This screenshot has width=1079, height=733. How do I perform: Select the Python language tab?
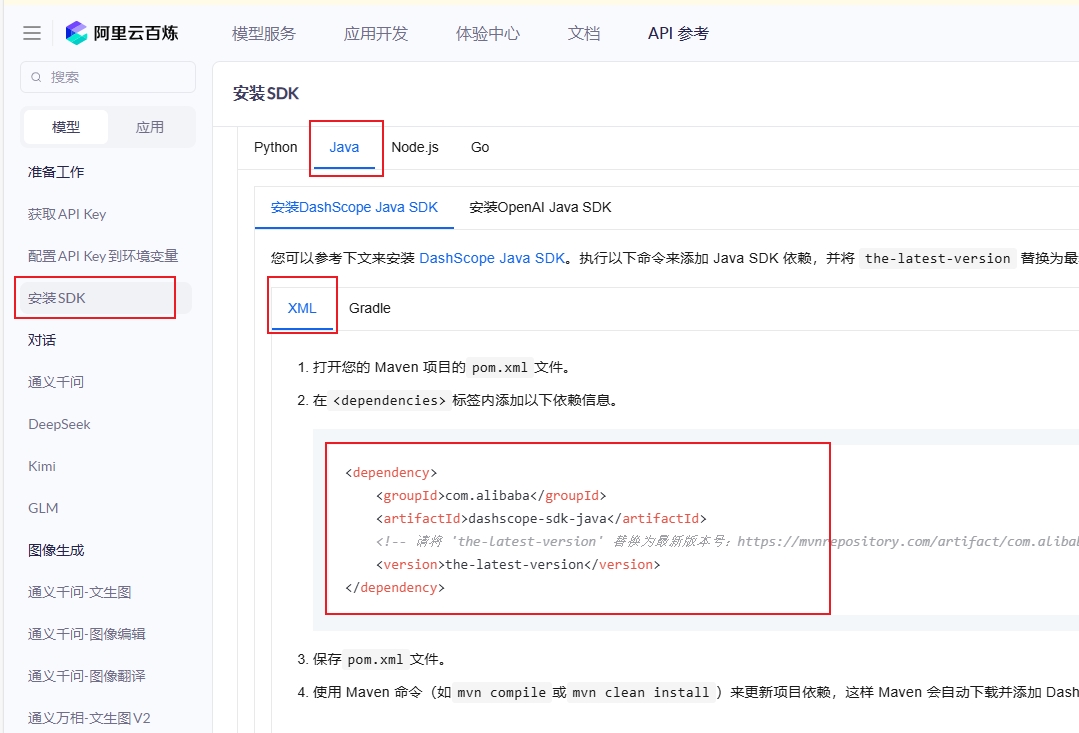tap(275, 147)
